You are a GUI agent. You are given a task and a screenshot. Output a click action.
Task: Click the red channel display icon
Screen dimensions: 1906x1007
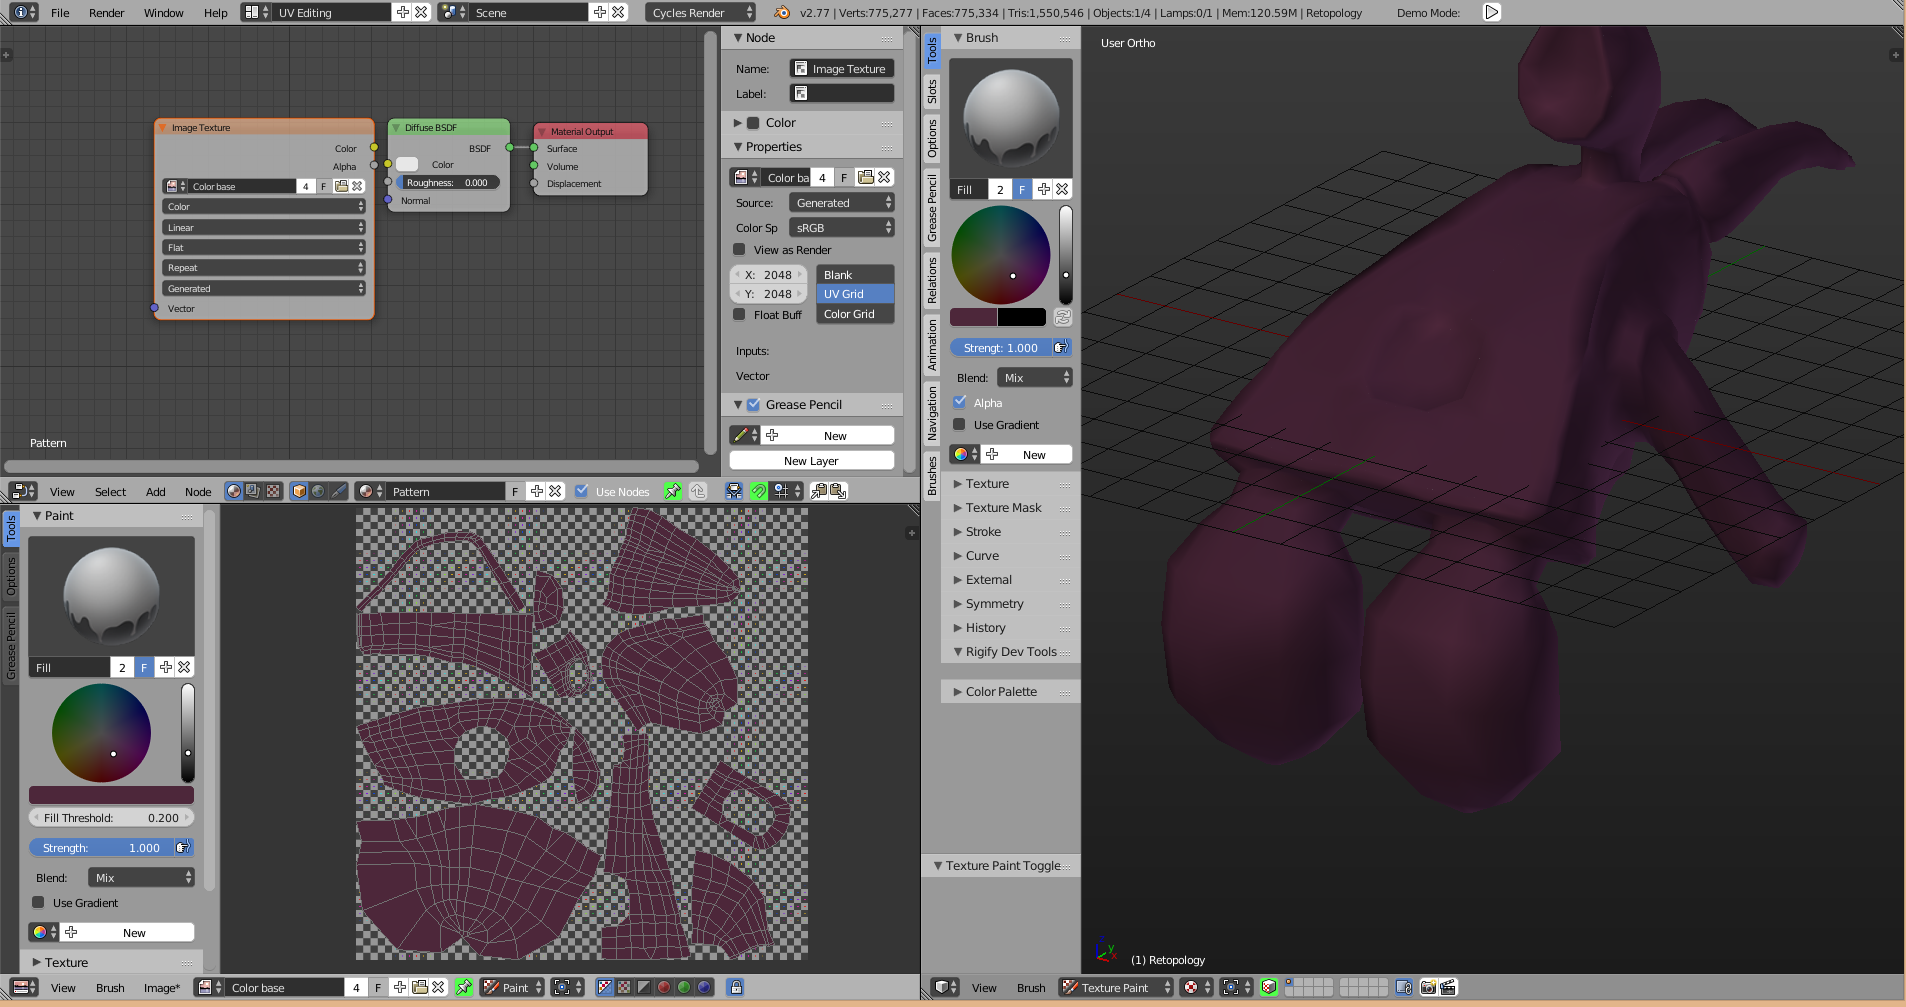(664, 987)
